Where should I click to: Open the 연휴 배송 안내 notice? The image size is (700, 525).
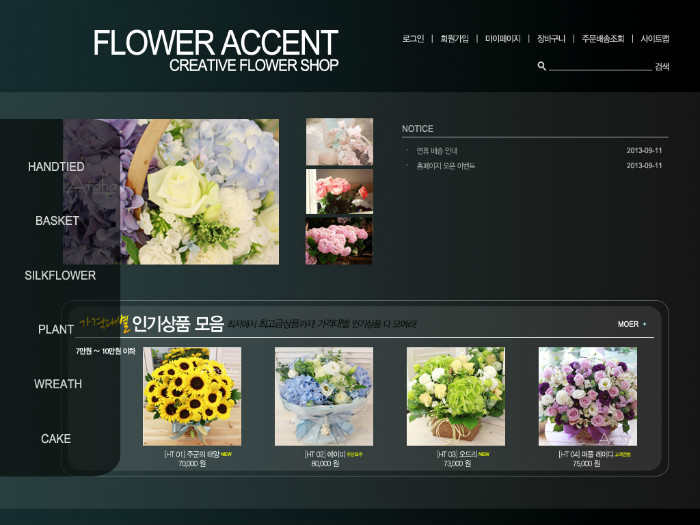click(x=437, y=151)
